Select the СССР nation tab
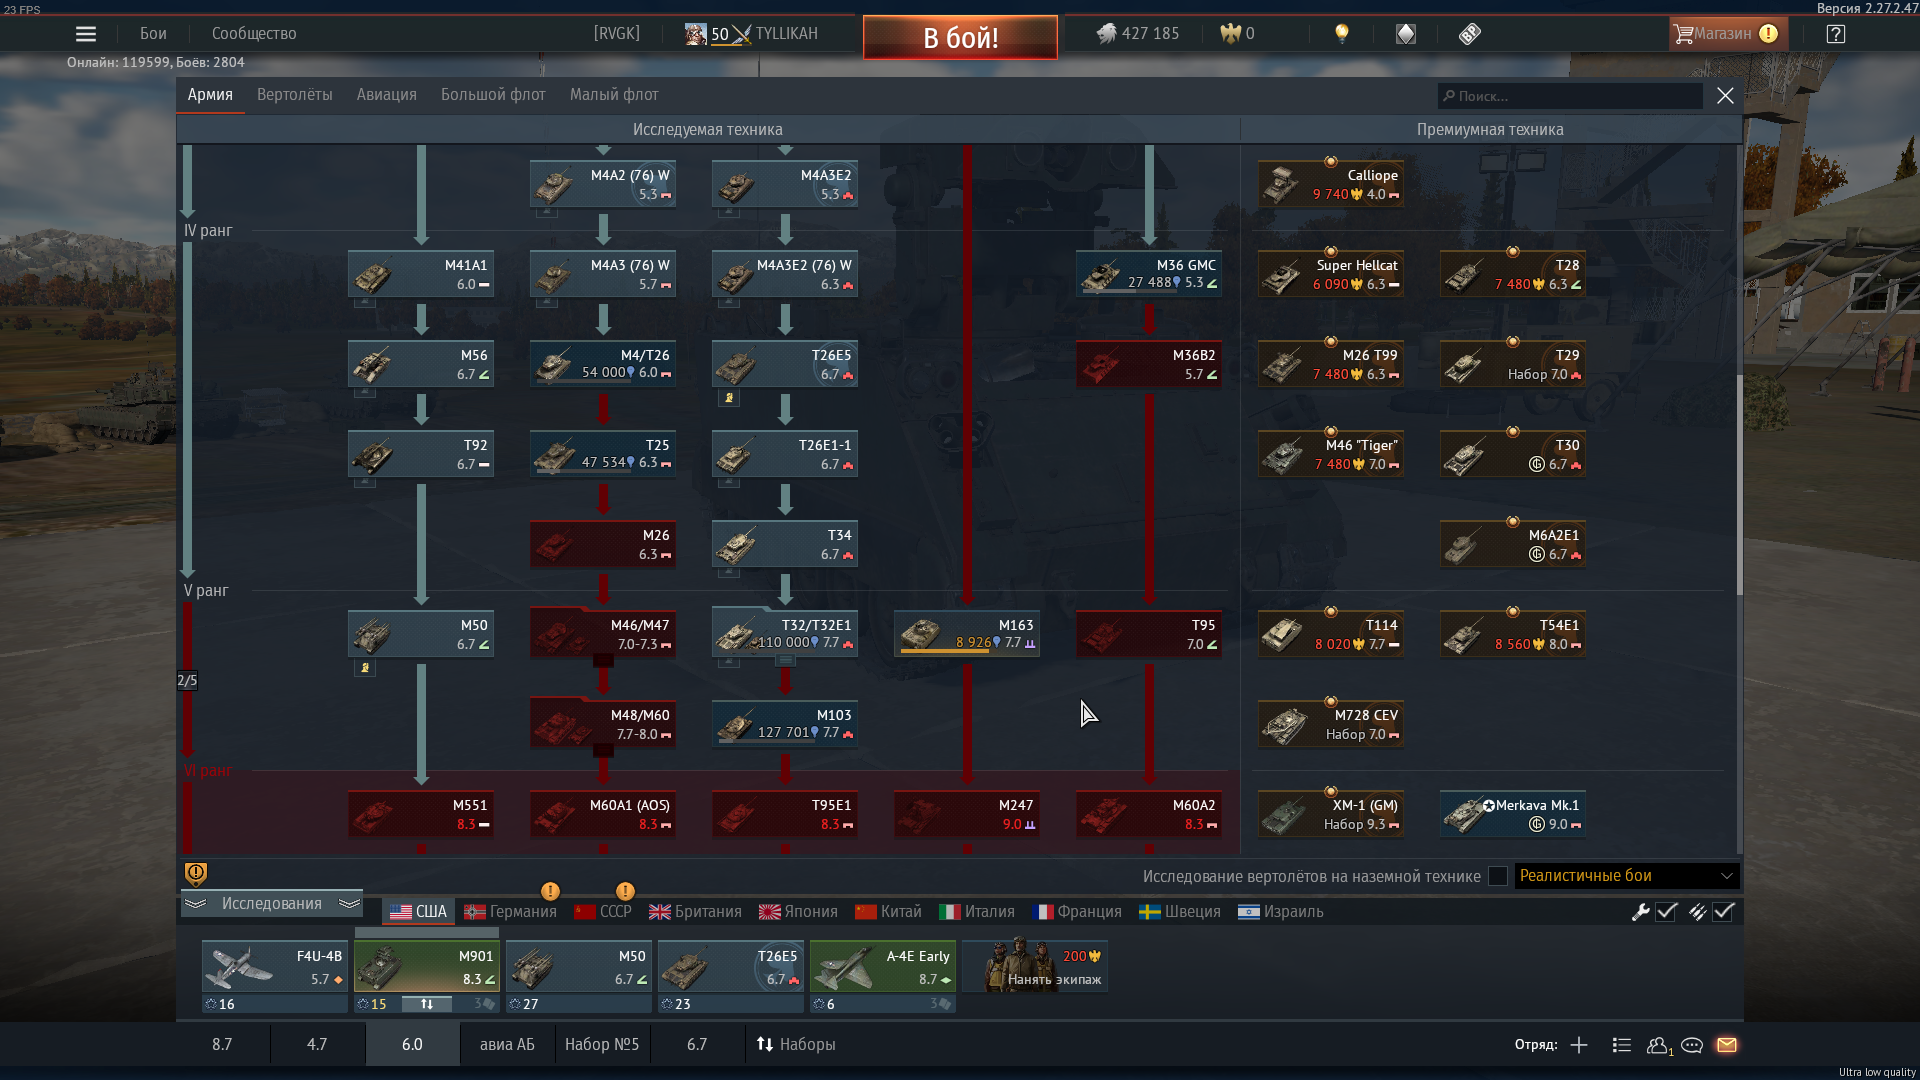Viewport: 1920px width, 1080px height. (x=603, y=912)
